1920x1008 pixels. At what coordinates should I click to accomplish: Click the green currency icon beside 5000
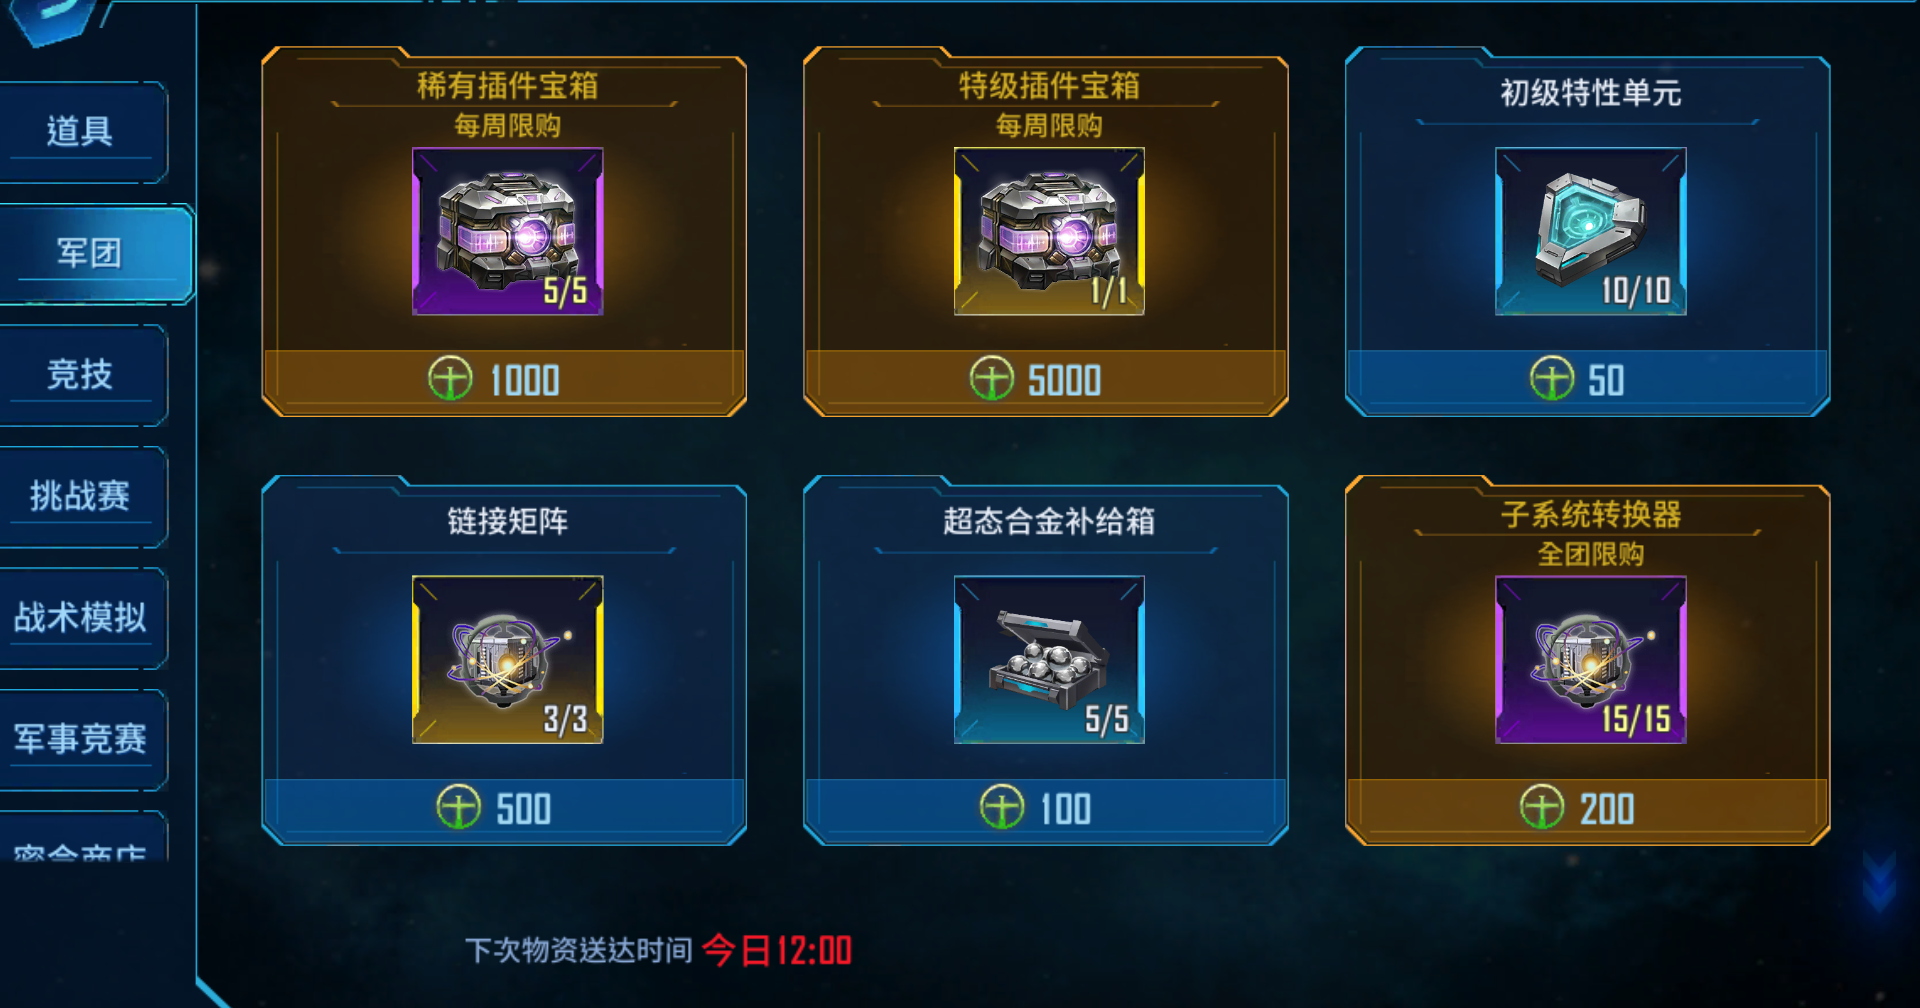click(x=992, y=379)
